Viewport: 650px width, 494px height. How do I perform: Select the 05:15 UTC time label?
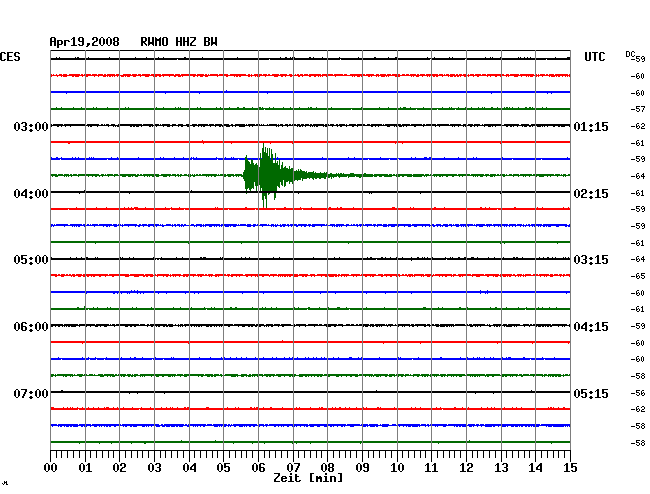click(x=591, y=393)
